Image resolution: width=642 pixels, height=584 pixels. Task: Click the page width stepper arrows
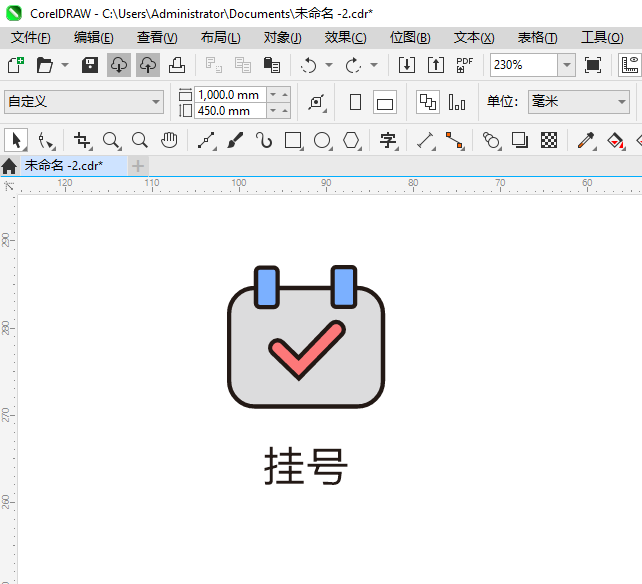tap(279, 95)
